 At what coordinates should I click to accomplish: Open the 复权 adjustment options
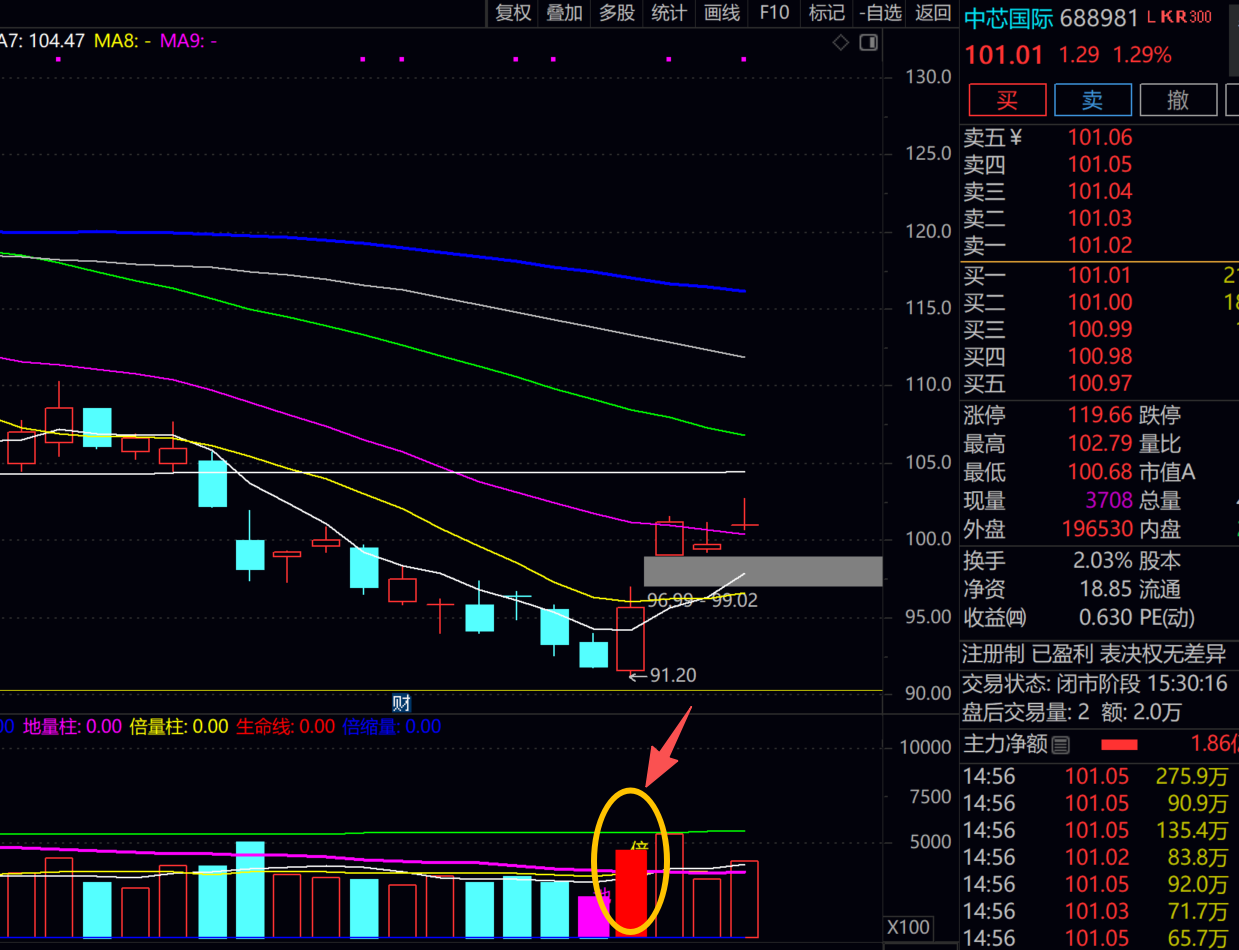pos(513,13)
